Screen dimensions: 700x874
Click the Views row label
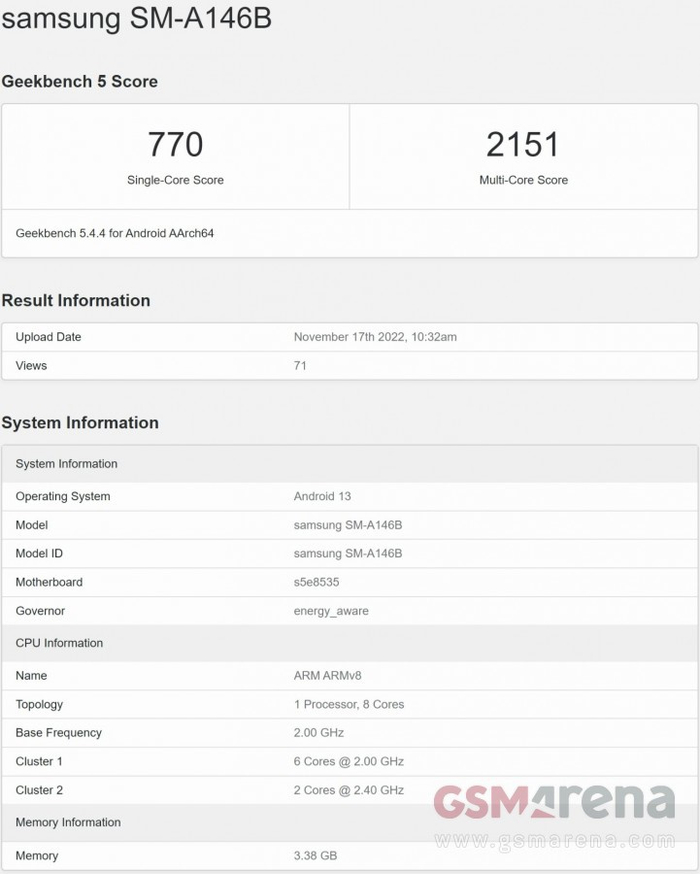(x=31, y=366)
